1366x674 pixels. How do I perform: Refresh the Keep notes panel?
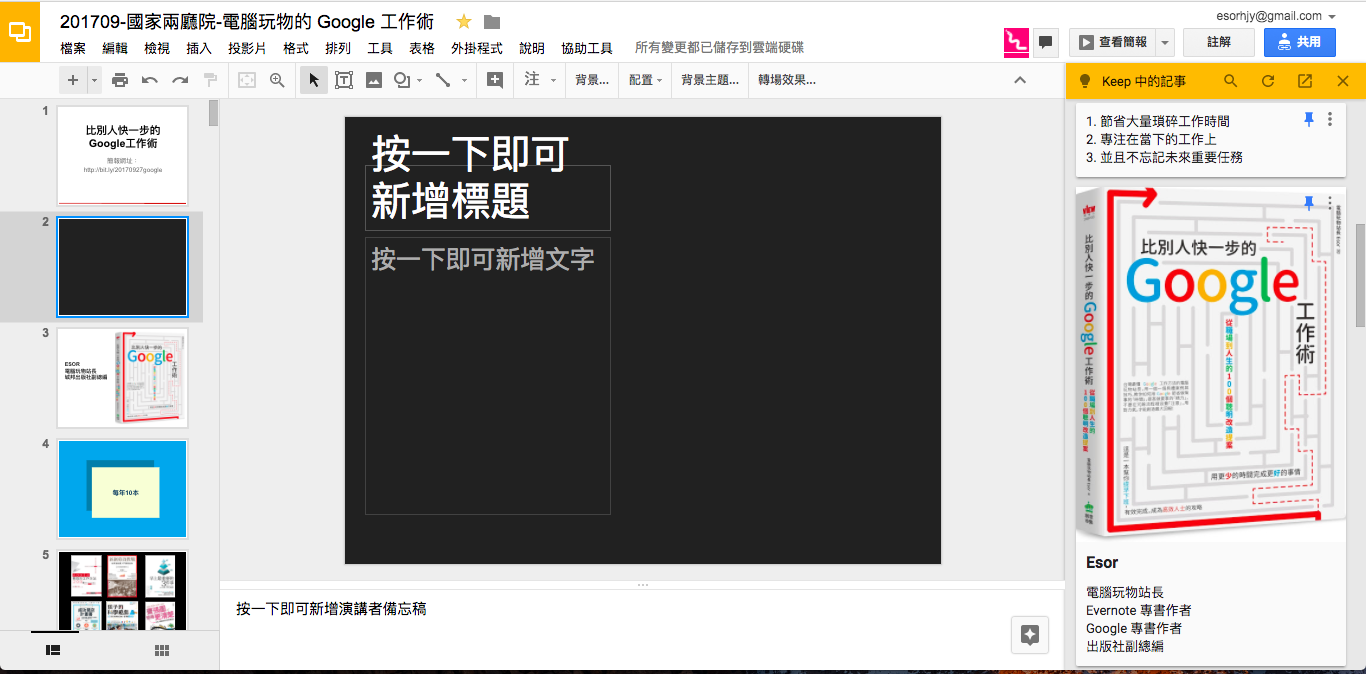click(x=1268, y=81)
